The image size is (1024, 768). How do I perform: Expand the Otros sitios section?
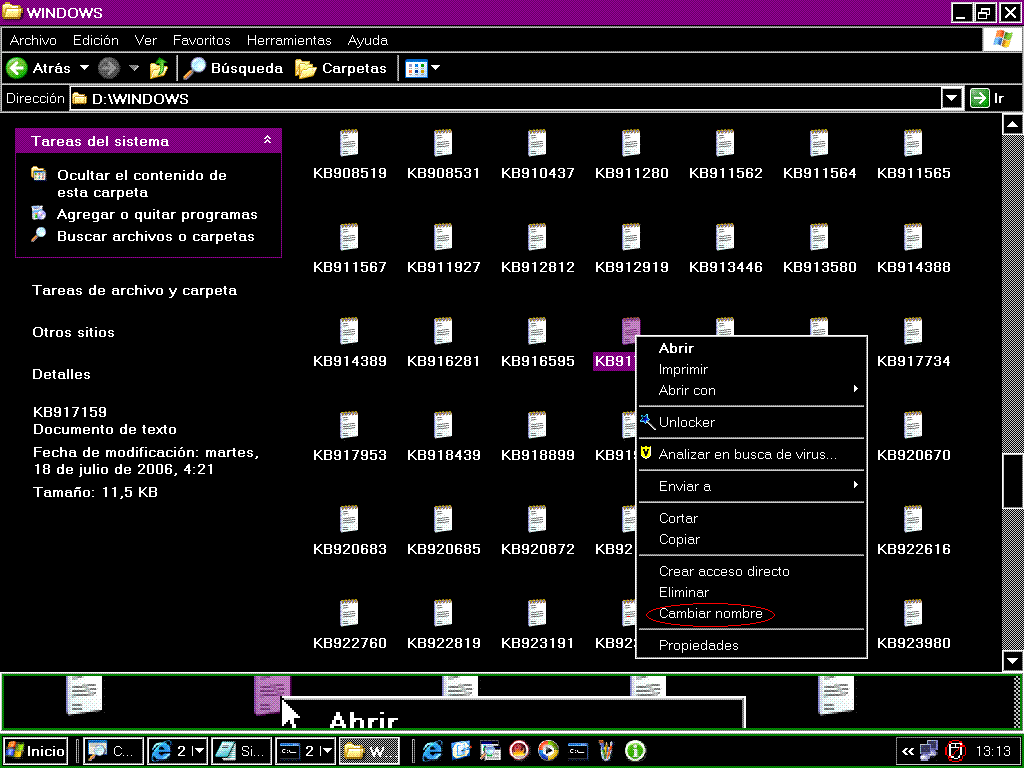pos(73,332)
